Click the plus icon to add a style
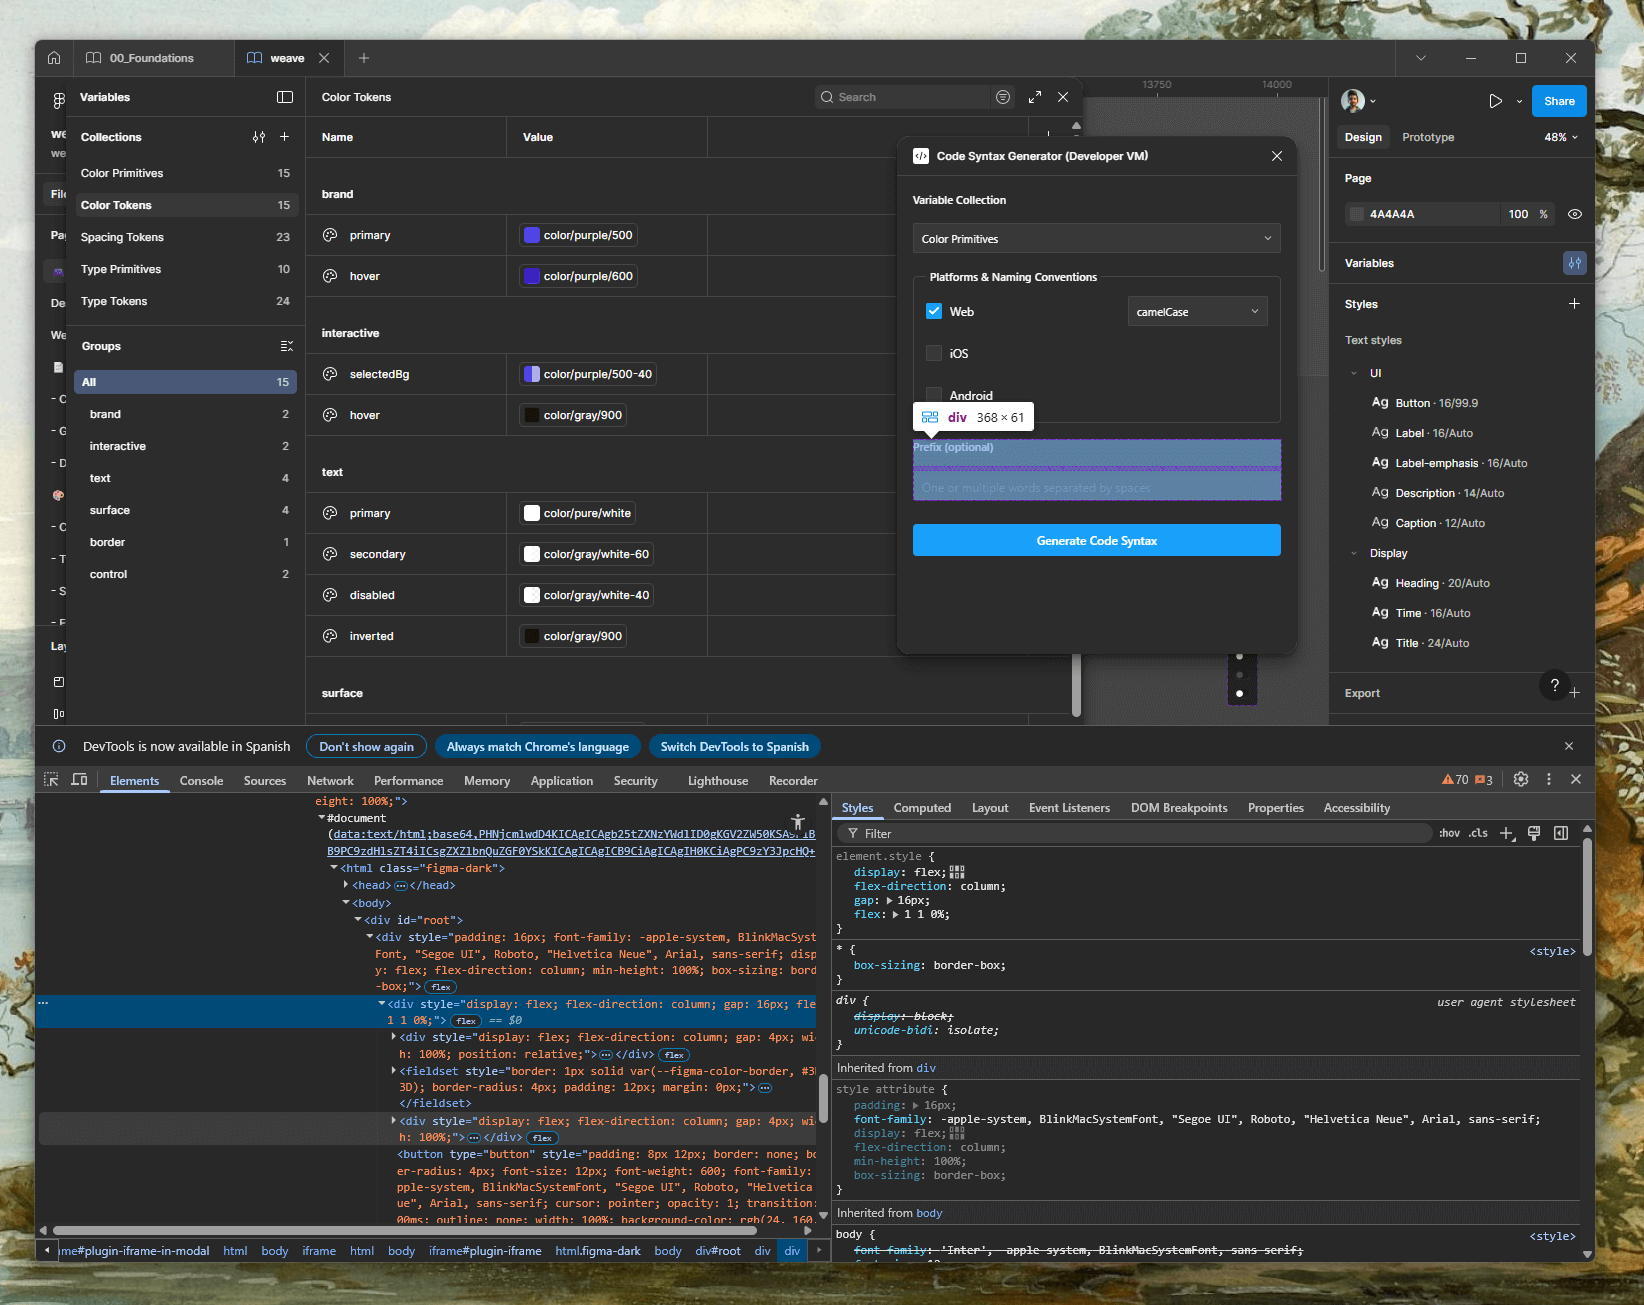This screenshot has height=1305, width=1644. [x=1574, y=304]
